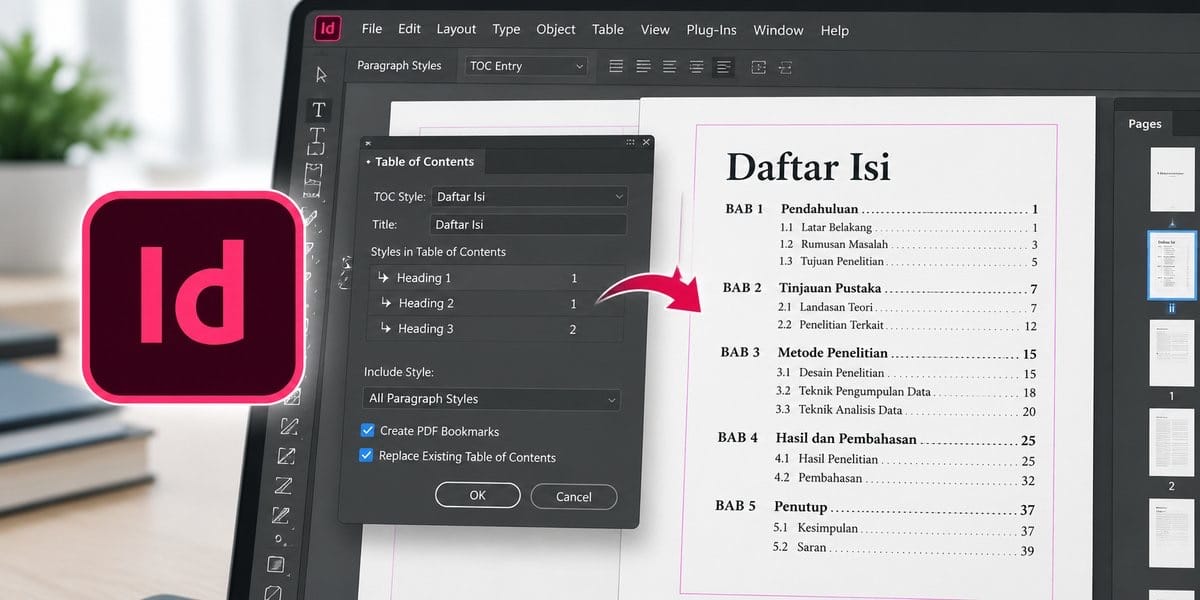This screenshot has width=1200, height=600.
Task: Click the BAB 3 Metode Penelitian entry
Action: [x=878, y=354]
